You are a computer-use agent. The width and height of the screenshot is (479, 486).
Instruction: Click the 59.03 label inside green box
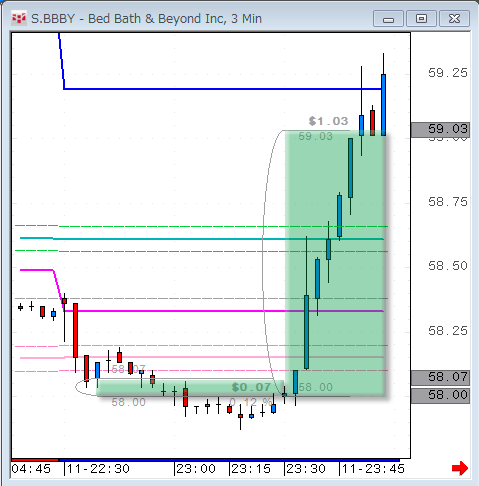315,136
